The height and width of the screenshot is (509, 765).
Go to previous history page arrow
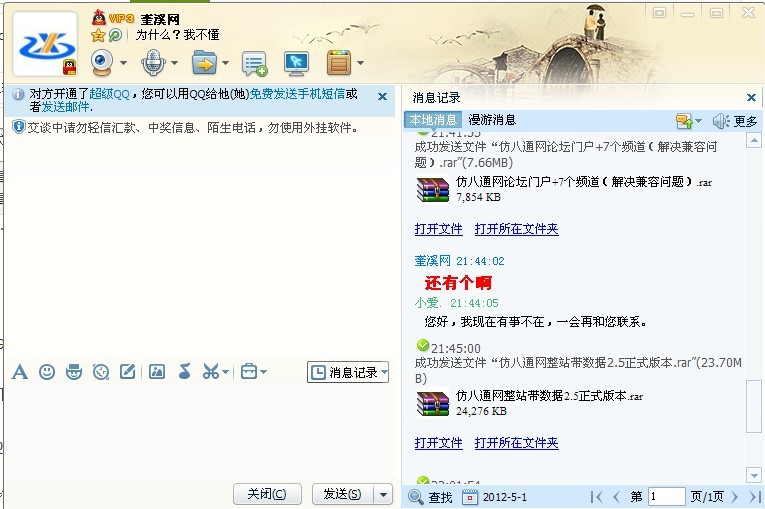pos(616,497)
